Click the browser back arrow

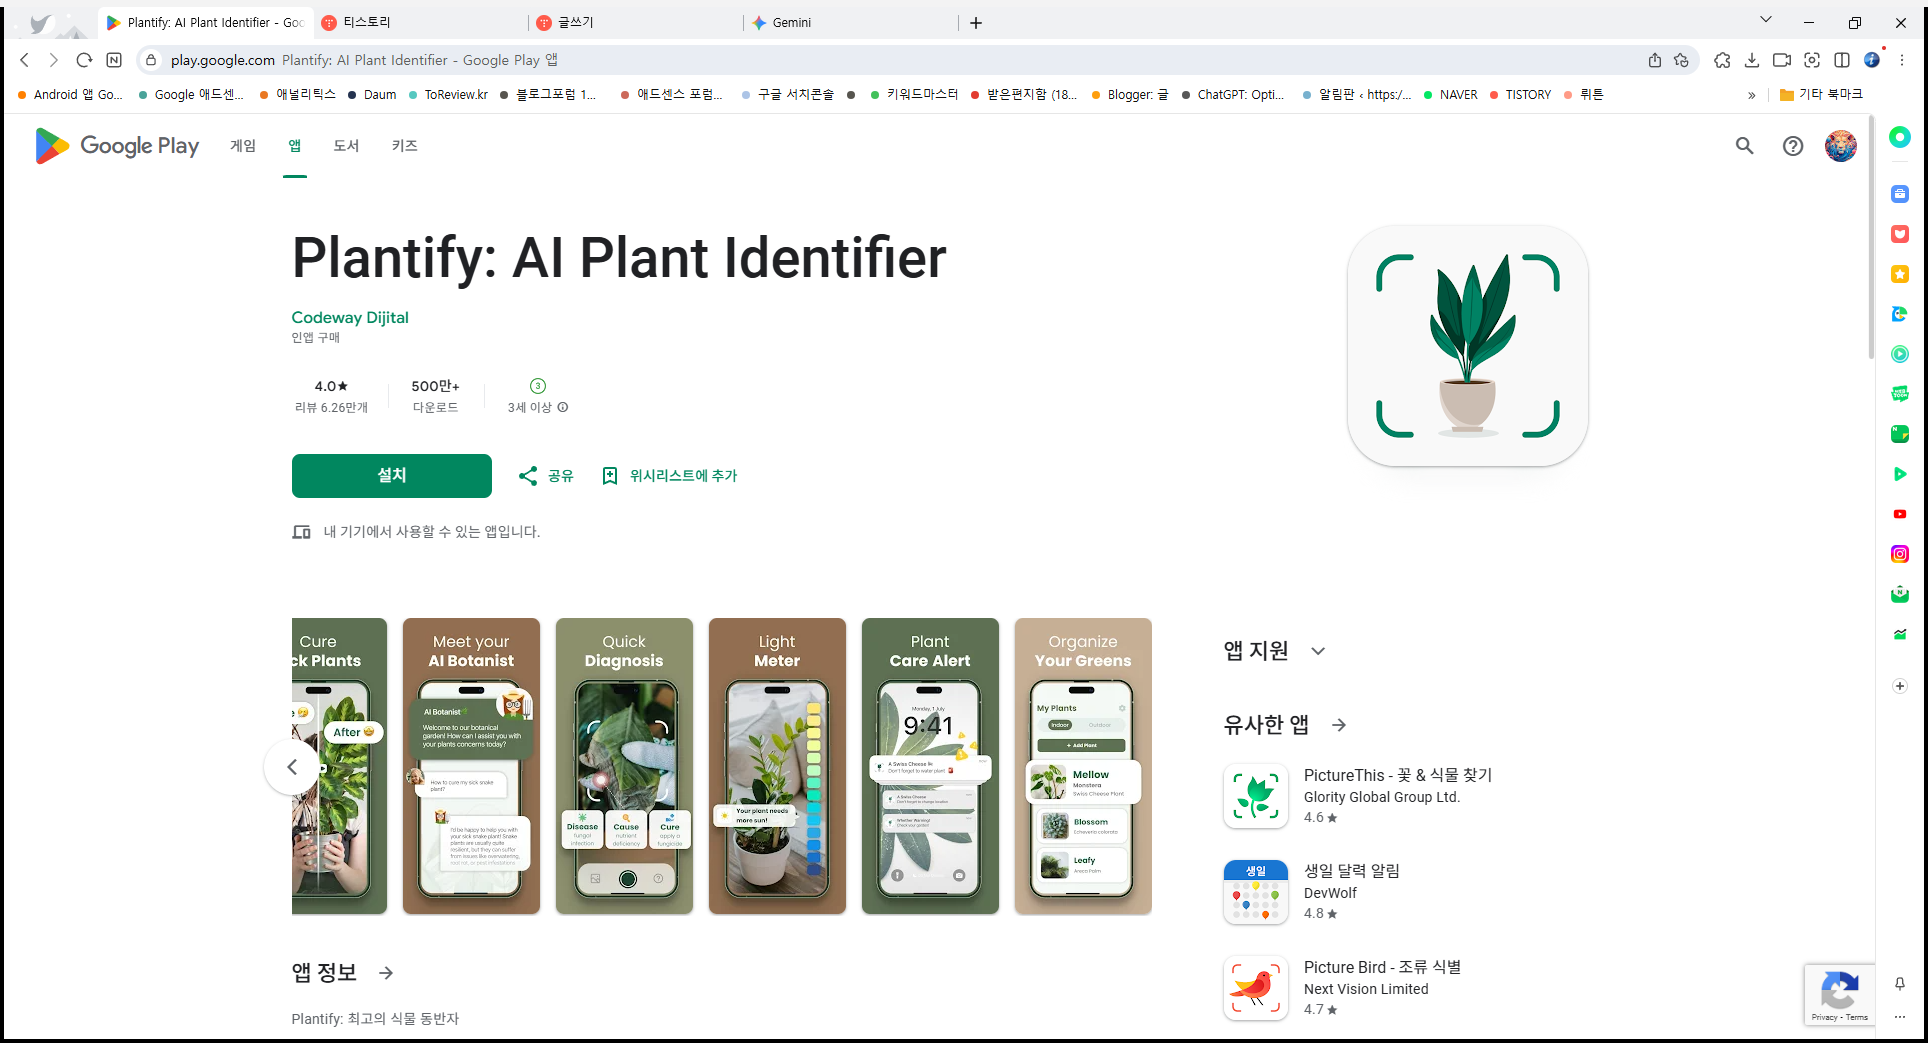pos(25,60)
